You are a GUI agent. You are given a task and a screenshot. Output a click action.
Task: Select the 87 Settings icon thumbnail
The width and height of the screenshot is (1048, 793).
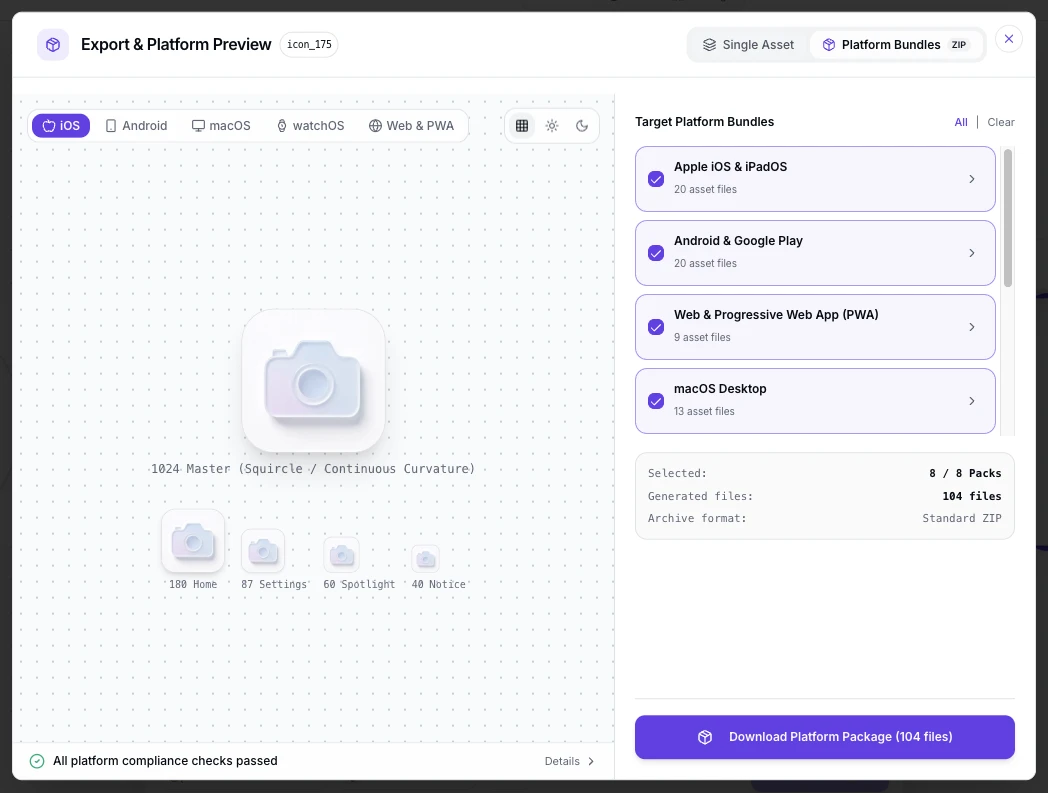[x=263, y=551]
